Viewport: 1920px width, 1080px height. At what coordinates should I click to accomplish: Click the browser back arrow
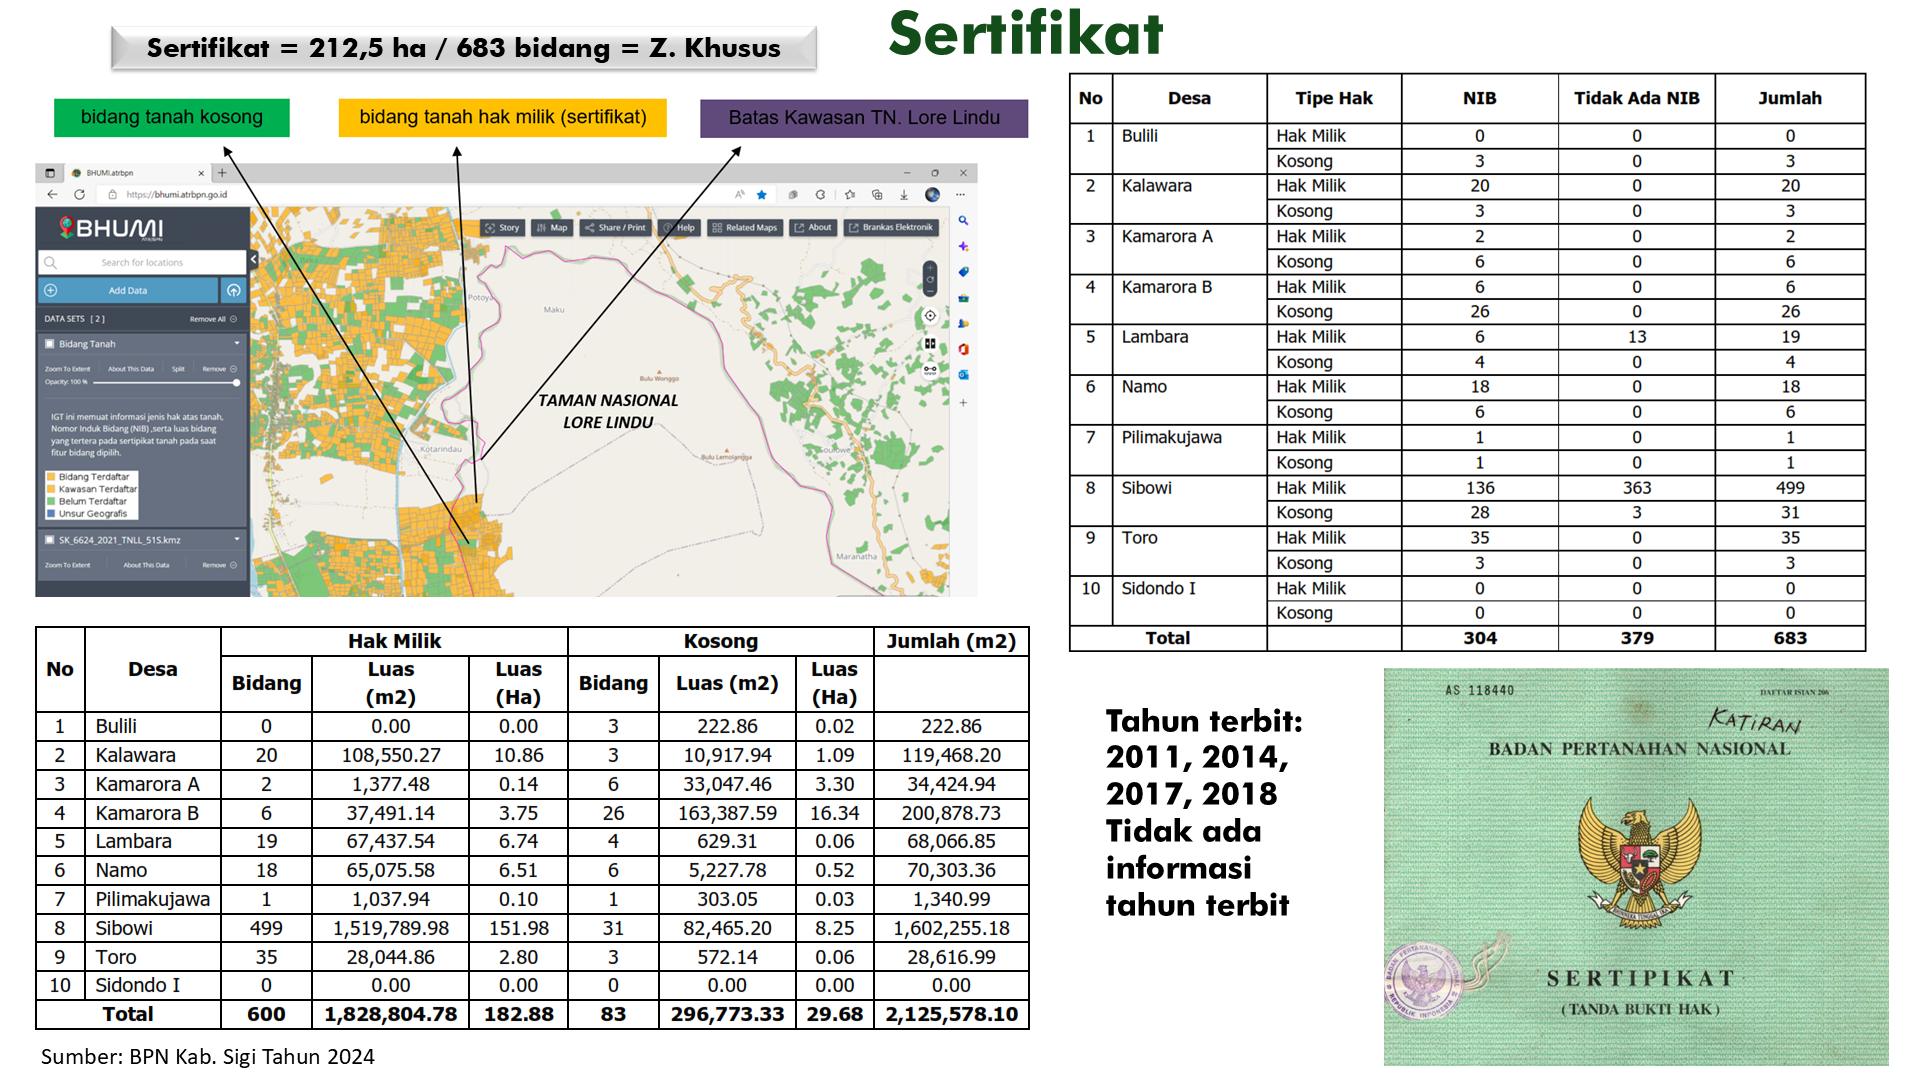(52, 195)
